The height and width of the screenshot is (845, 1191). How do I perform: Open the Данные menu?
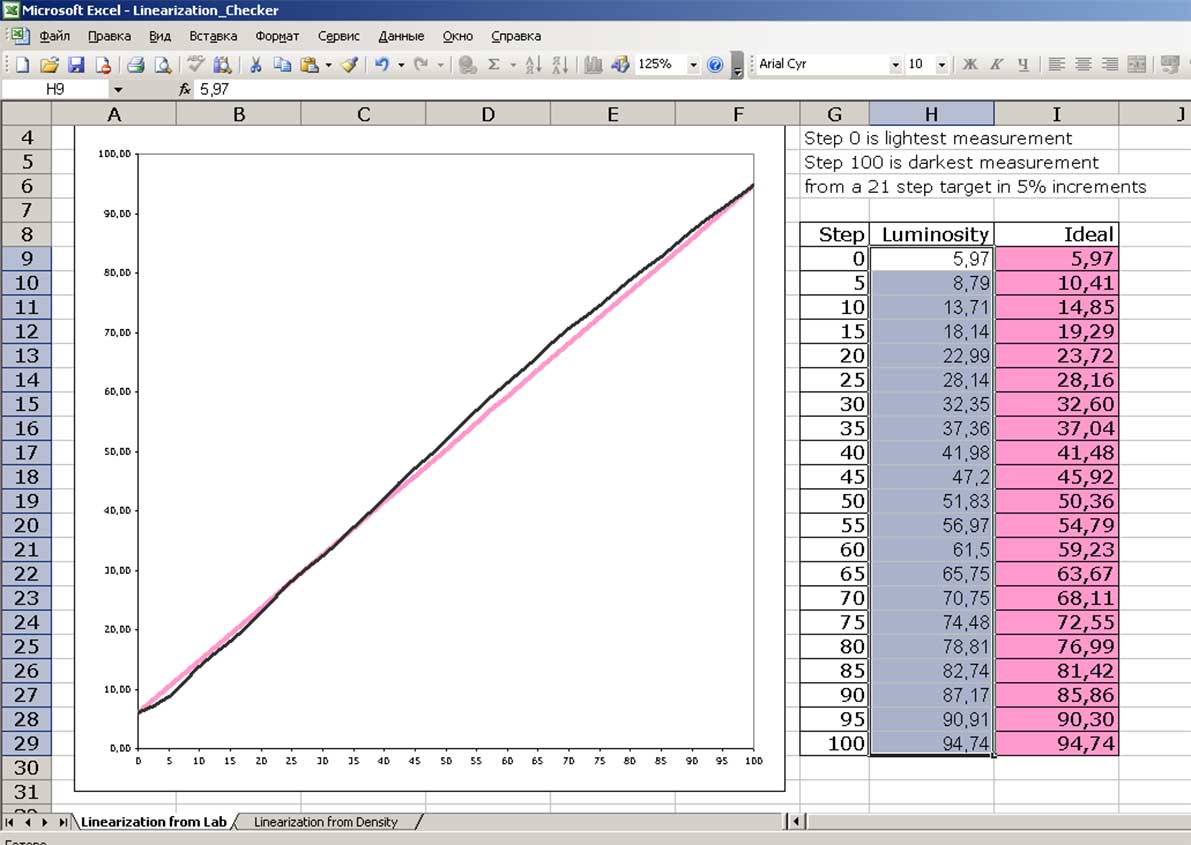click(402, 36)
